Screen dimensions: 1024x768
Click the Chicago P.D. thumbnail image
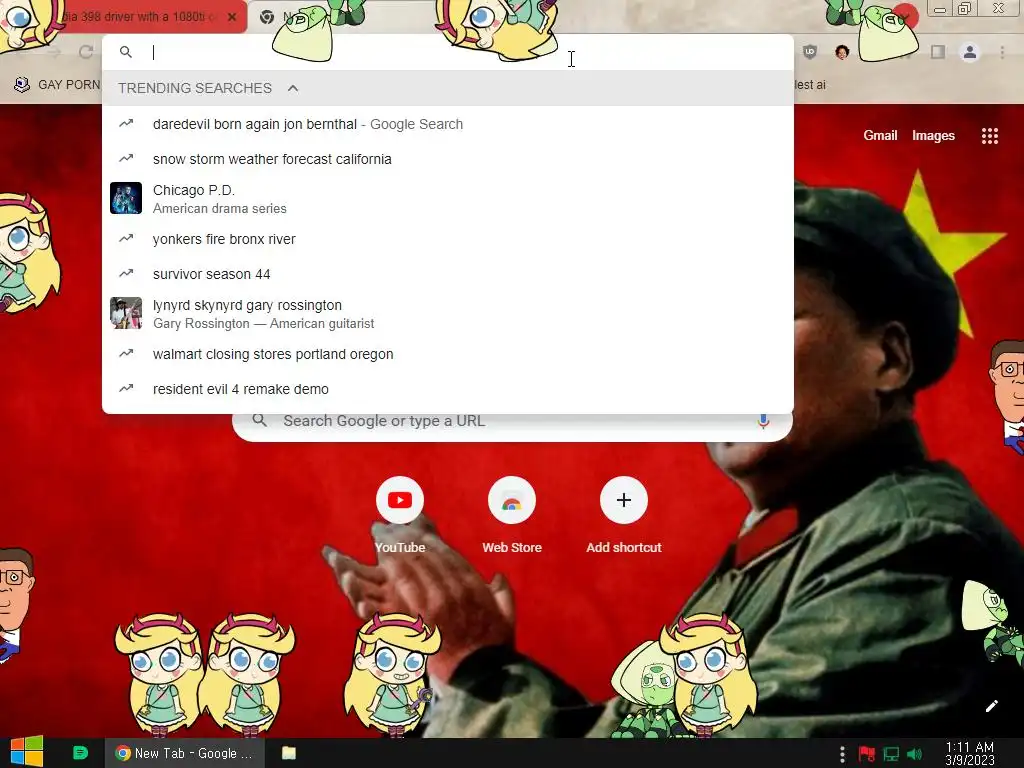click(x=126, y=198)
